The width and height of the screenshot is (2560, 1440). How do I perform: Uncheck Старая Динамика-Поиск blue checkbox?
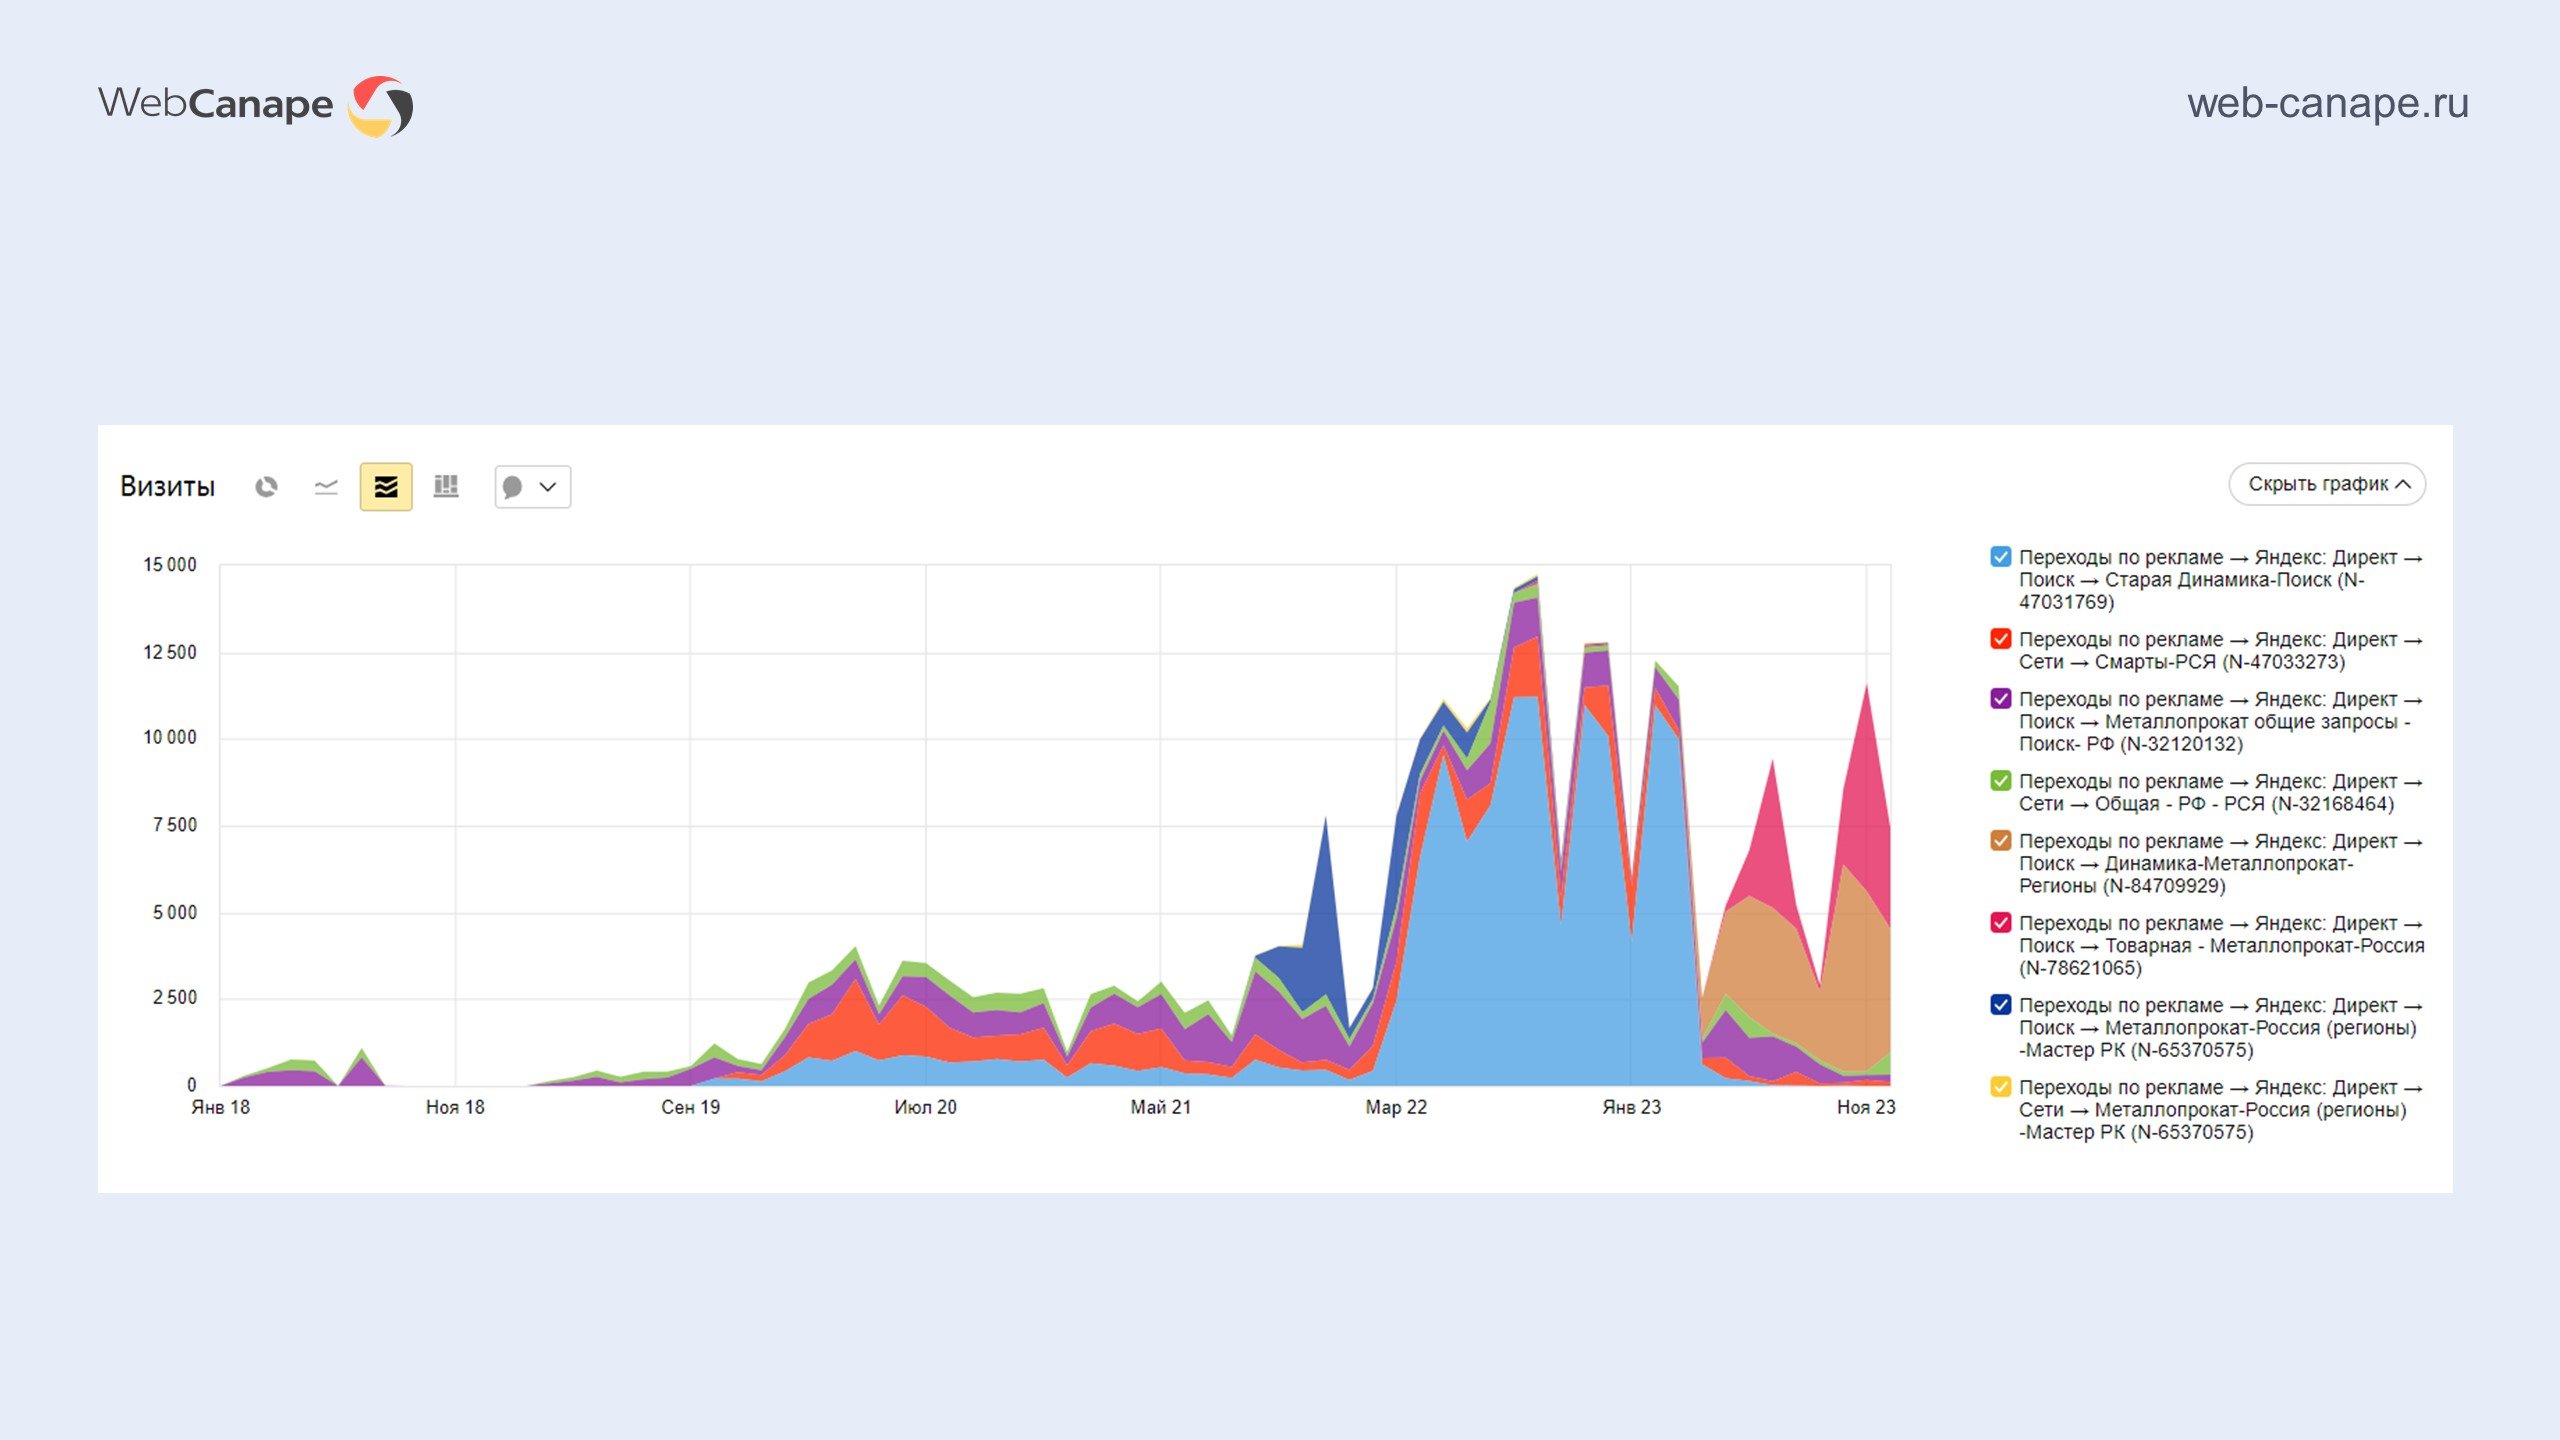[2000, 557]
